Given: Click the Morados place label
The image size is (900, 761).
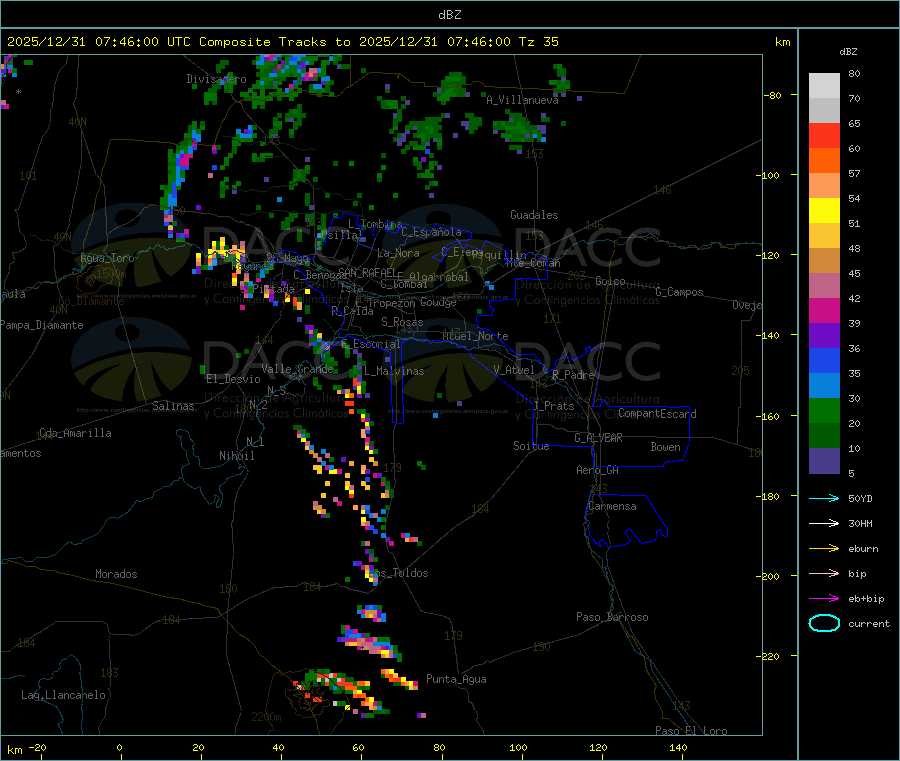Looking at the screenshot, I should [116, 574].
